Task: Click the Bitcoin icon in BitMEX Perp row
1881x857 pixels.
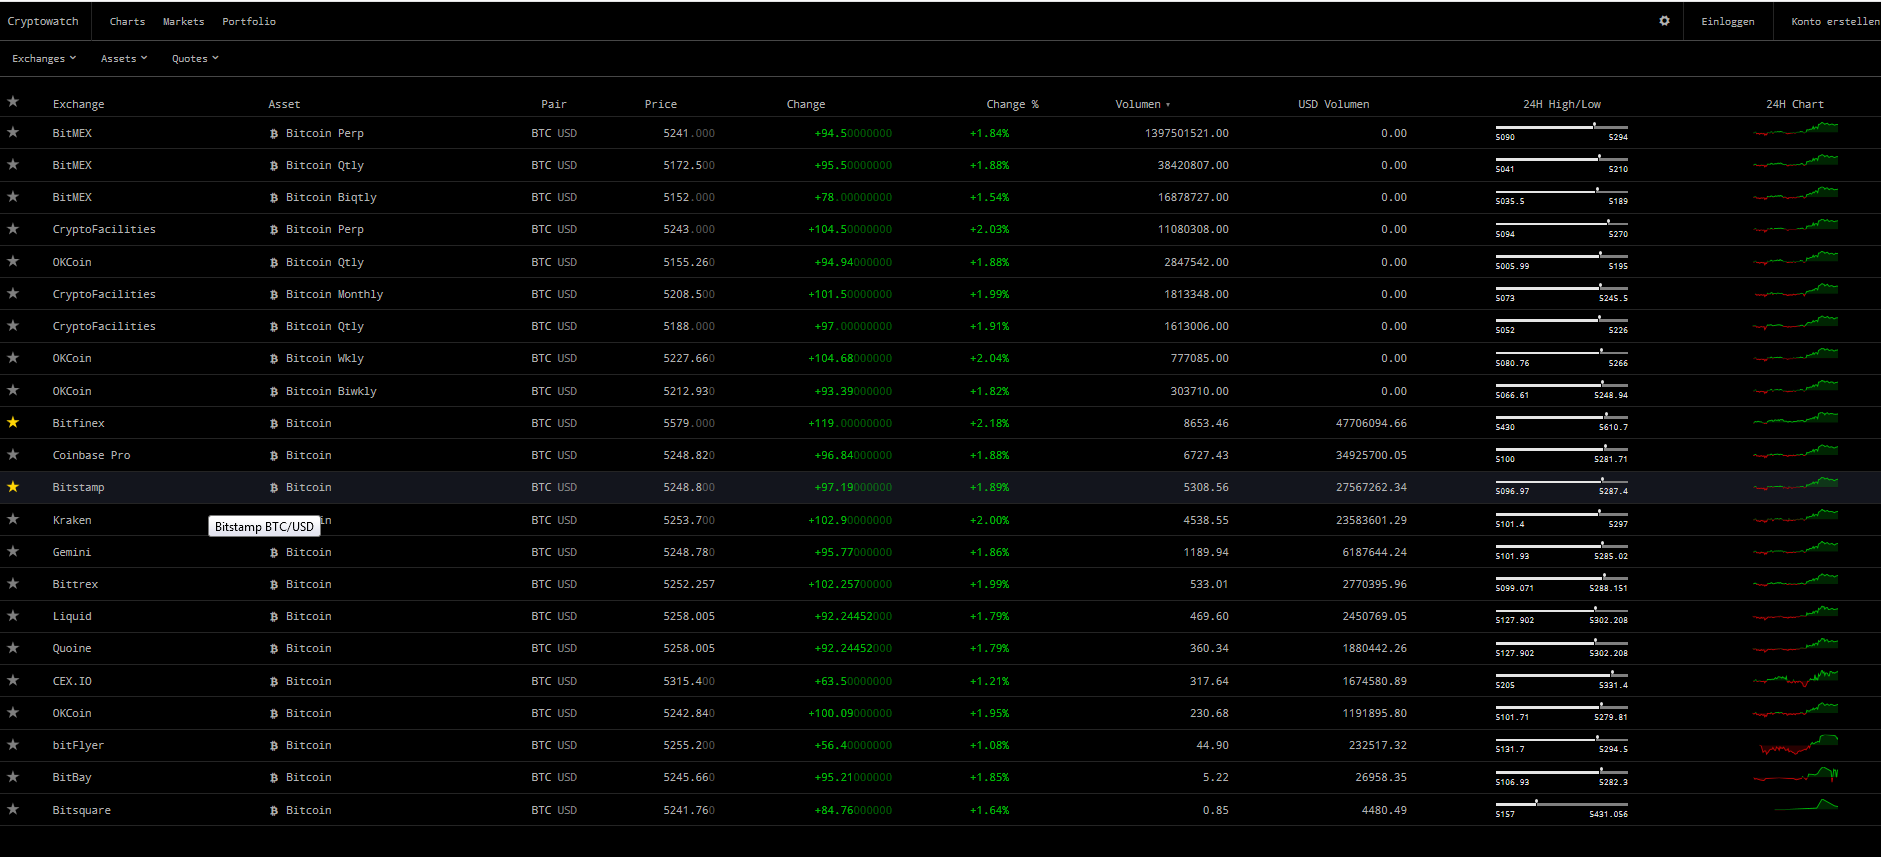Action: 274,134
